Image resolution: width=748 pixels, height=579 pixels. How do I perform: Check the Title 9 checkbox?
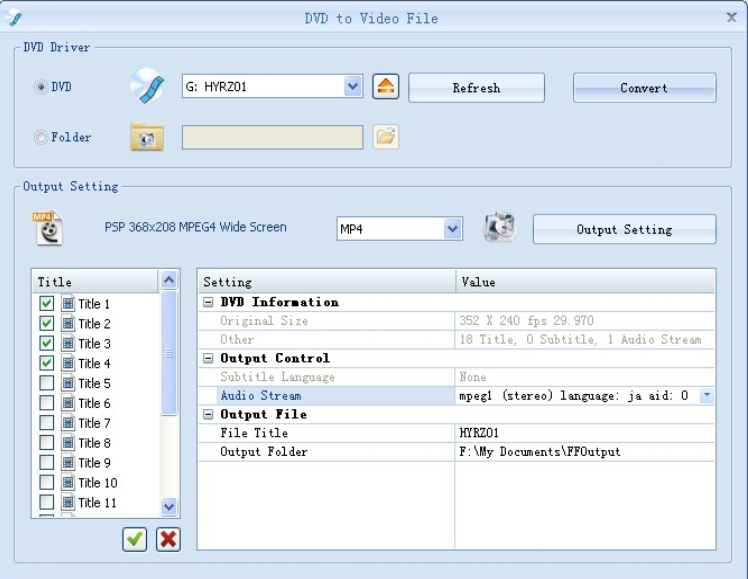click(46, 463)
